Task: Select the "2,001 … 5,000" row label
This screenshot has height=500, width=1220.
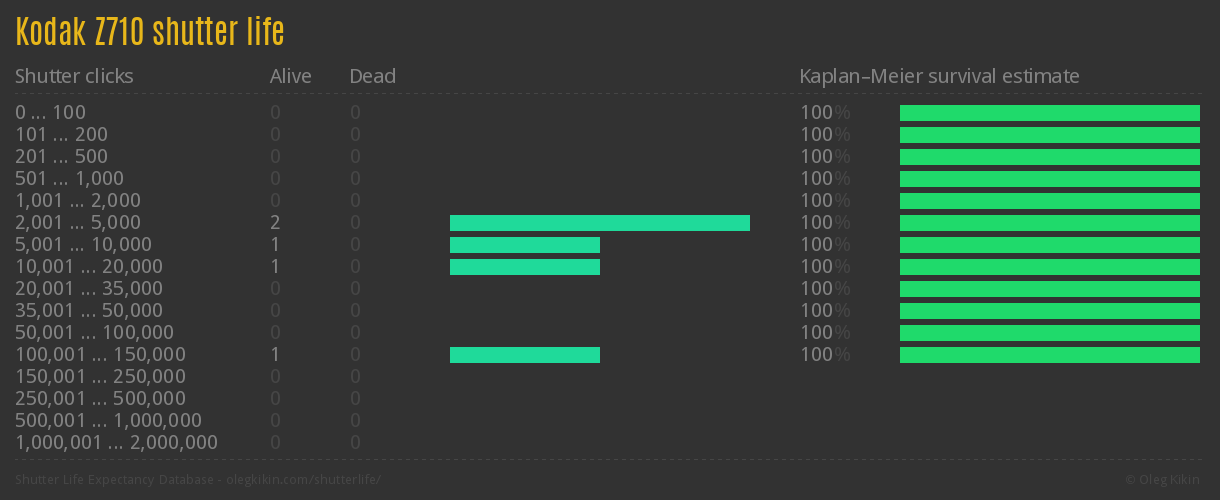Action: coord(78,222)
